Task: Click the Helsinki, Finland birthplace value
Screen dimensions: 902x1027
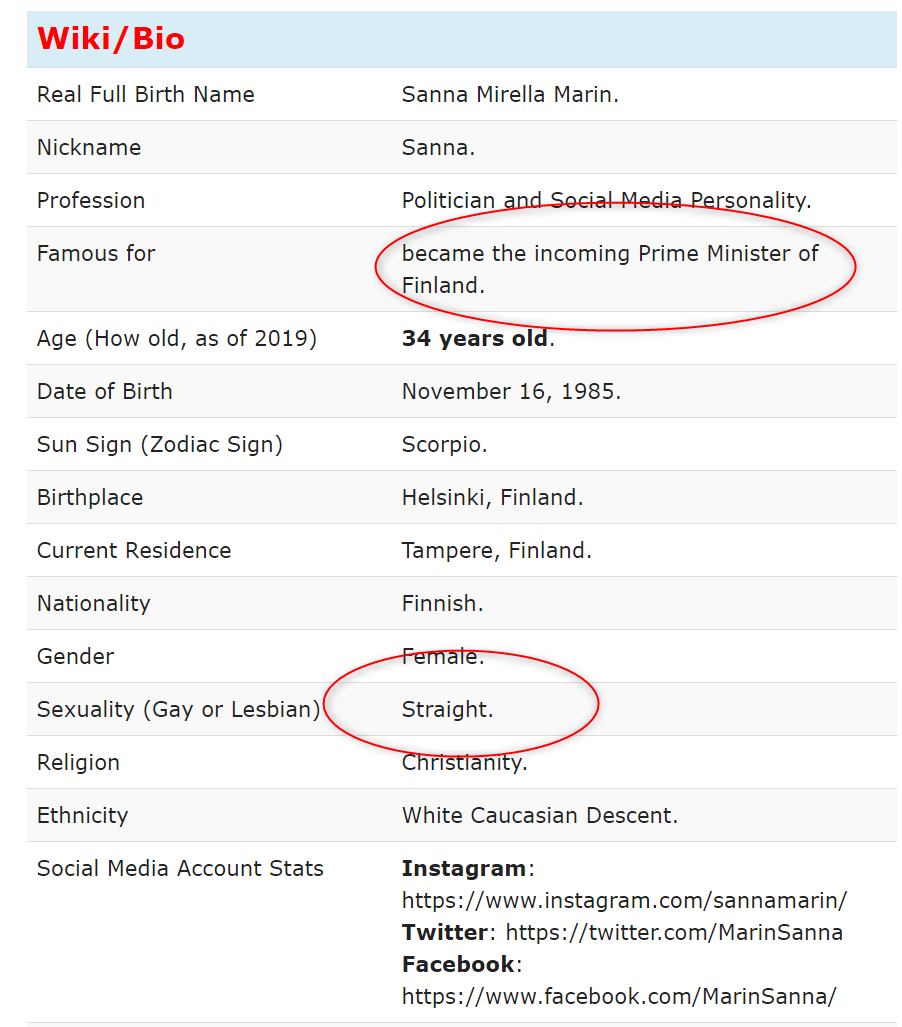Action: (x=492, y=497)
